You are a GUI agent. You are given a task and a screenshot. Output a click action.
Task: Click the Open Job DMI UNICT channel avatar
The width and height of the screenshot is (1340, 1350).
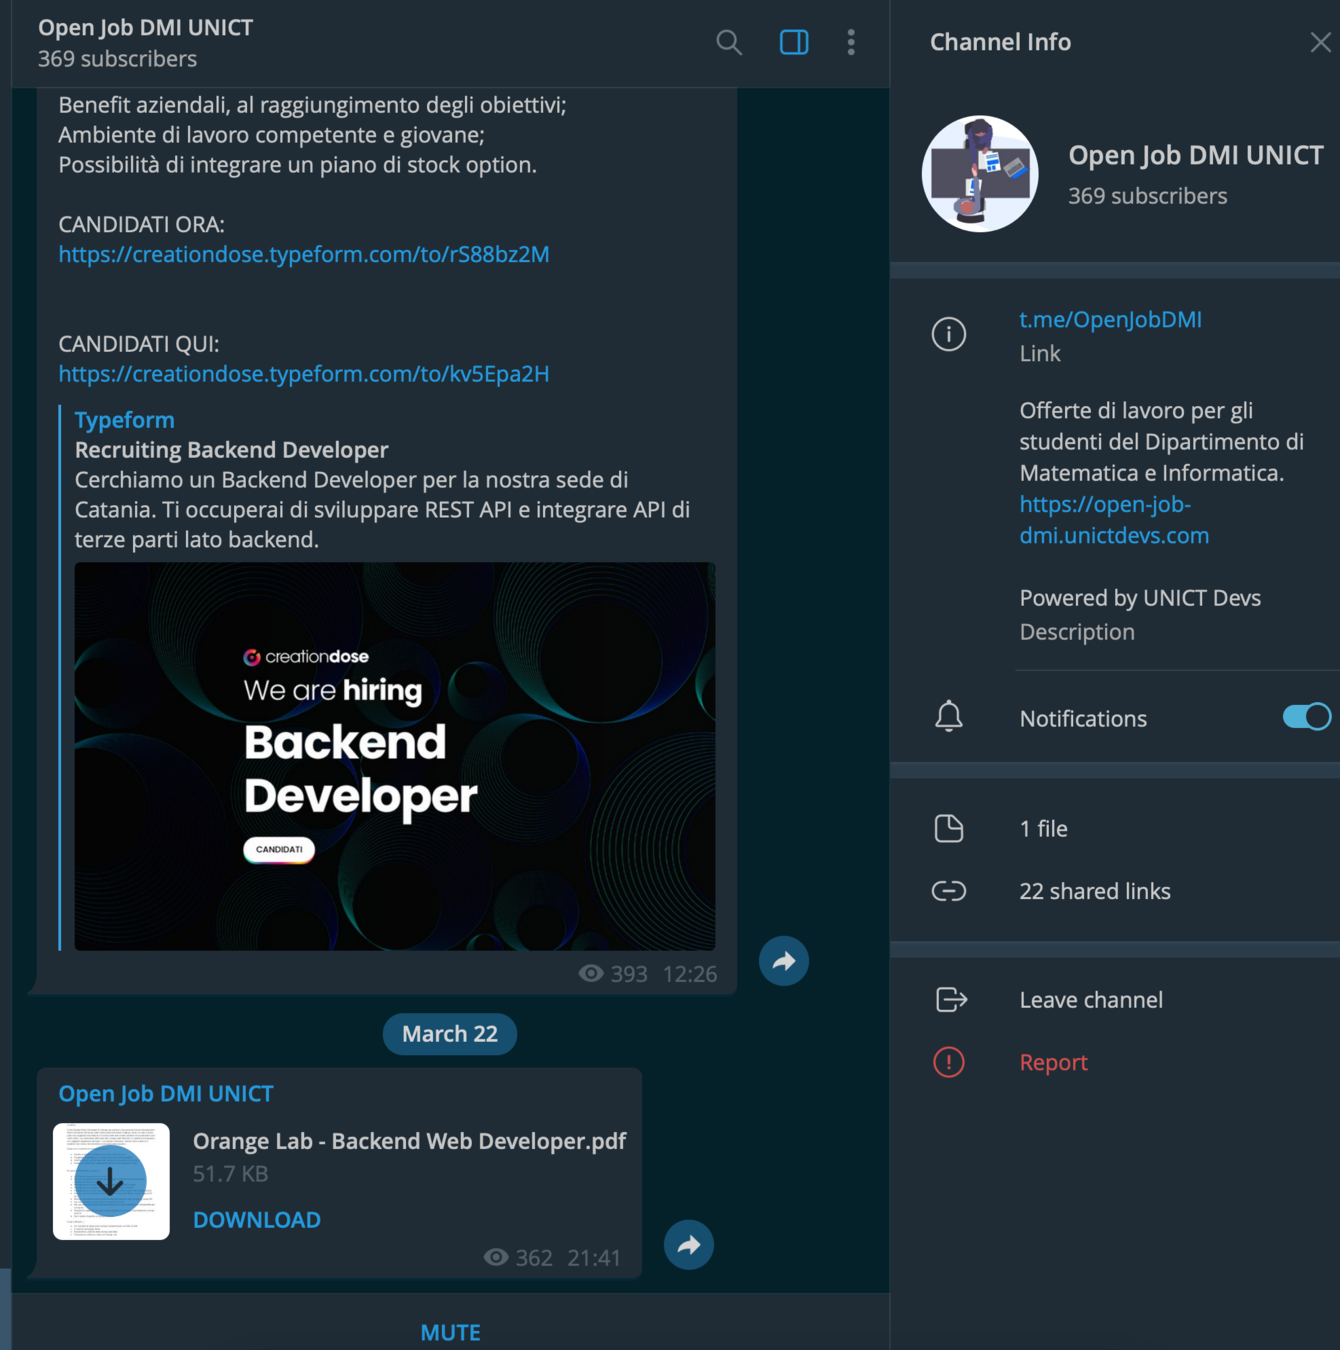(980, 174)
